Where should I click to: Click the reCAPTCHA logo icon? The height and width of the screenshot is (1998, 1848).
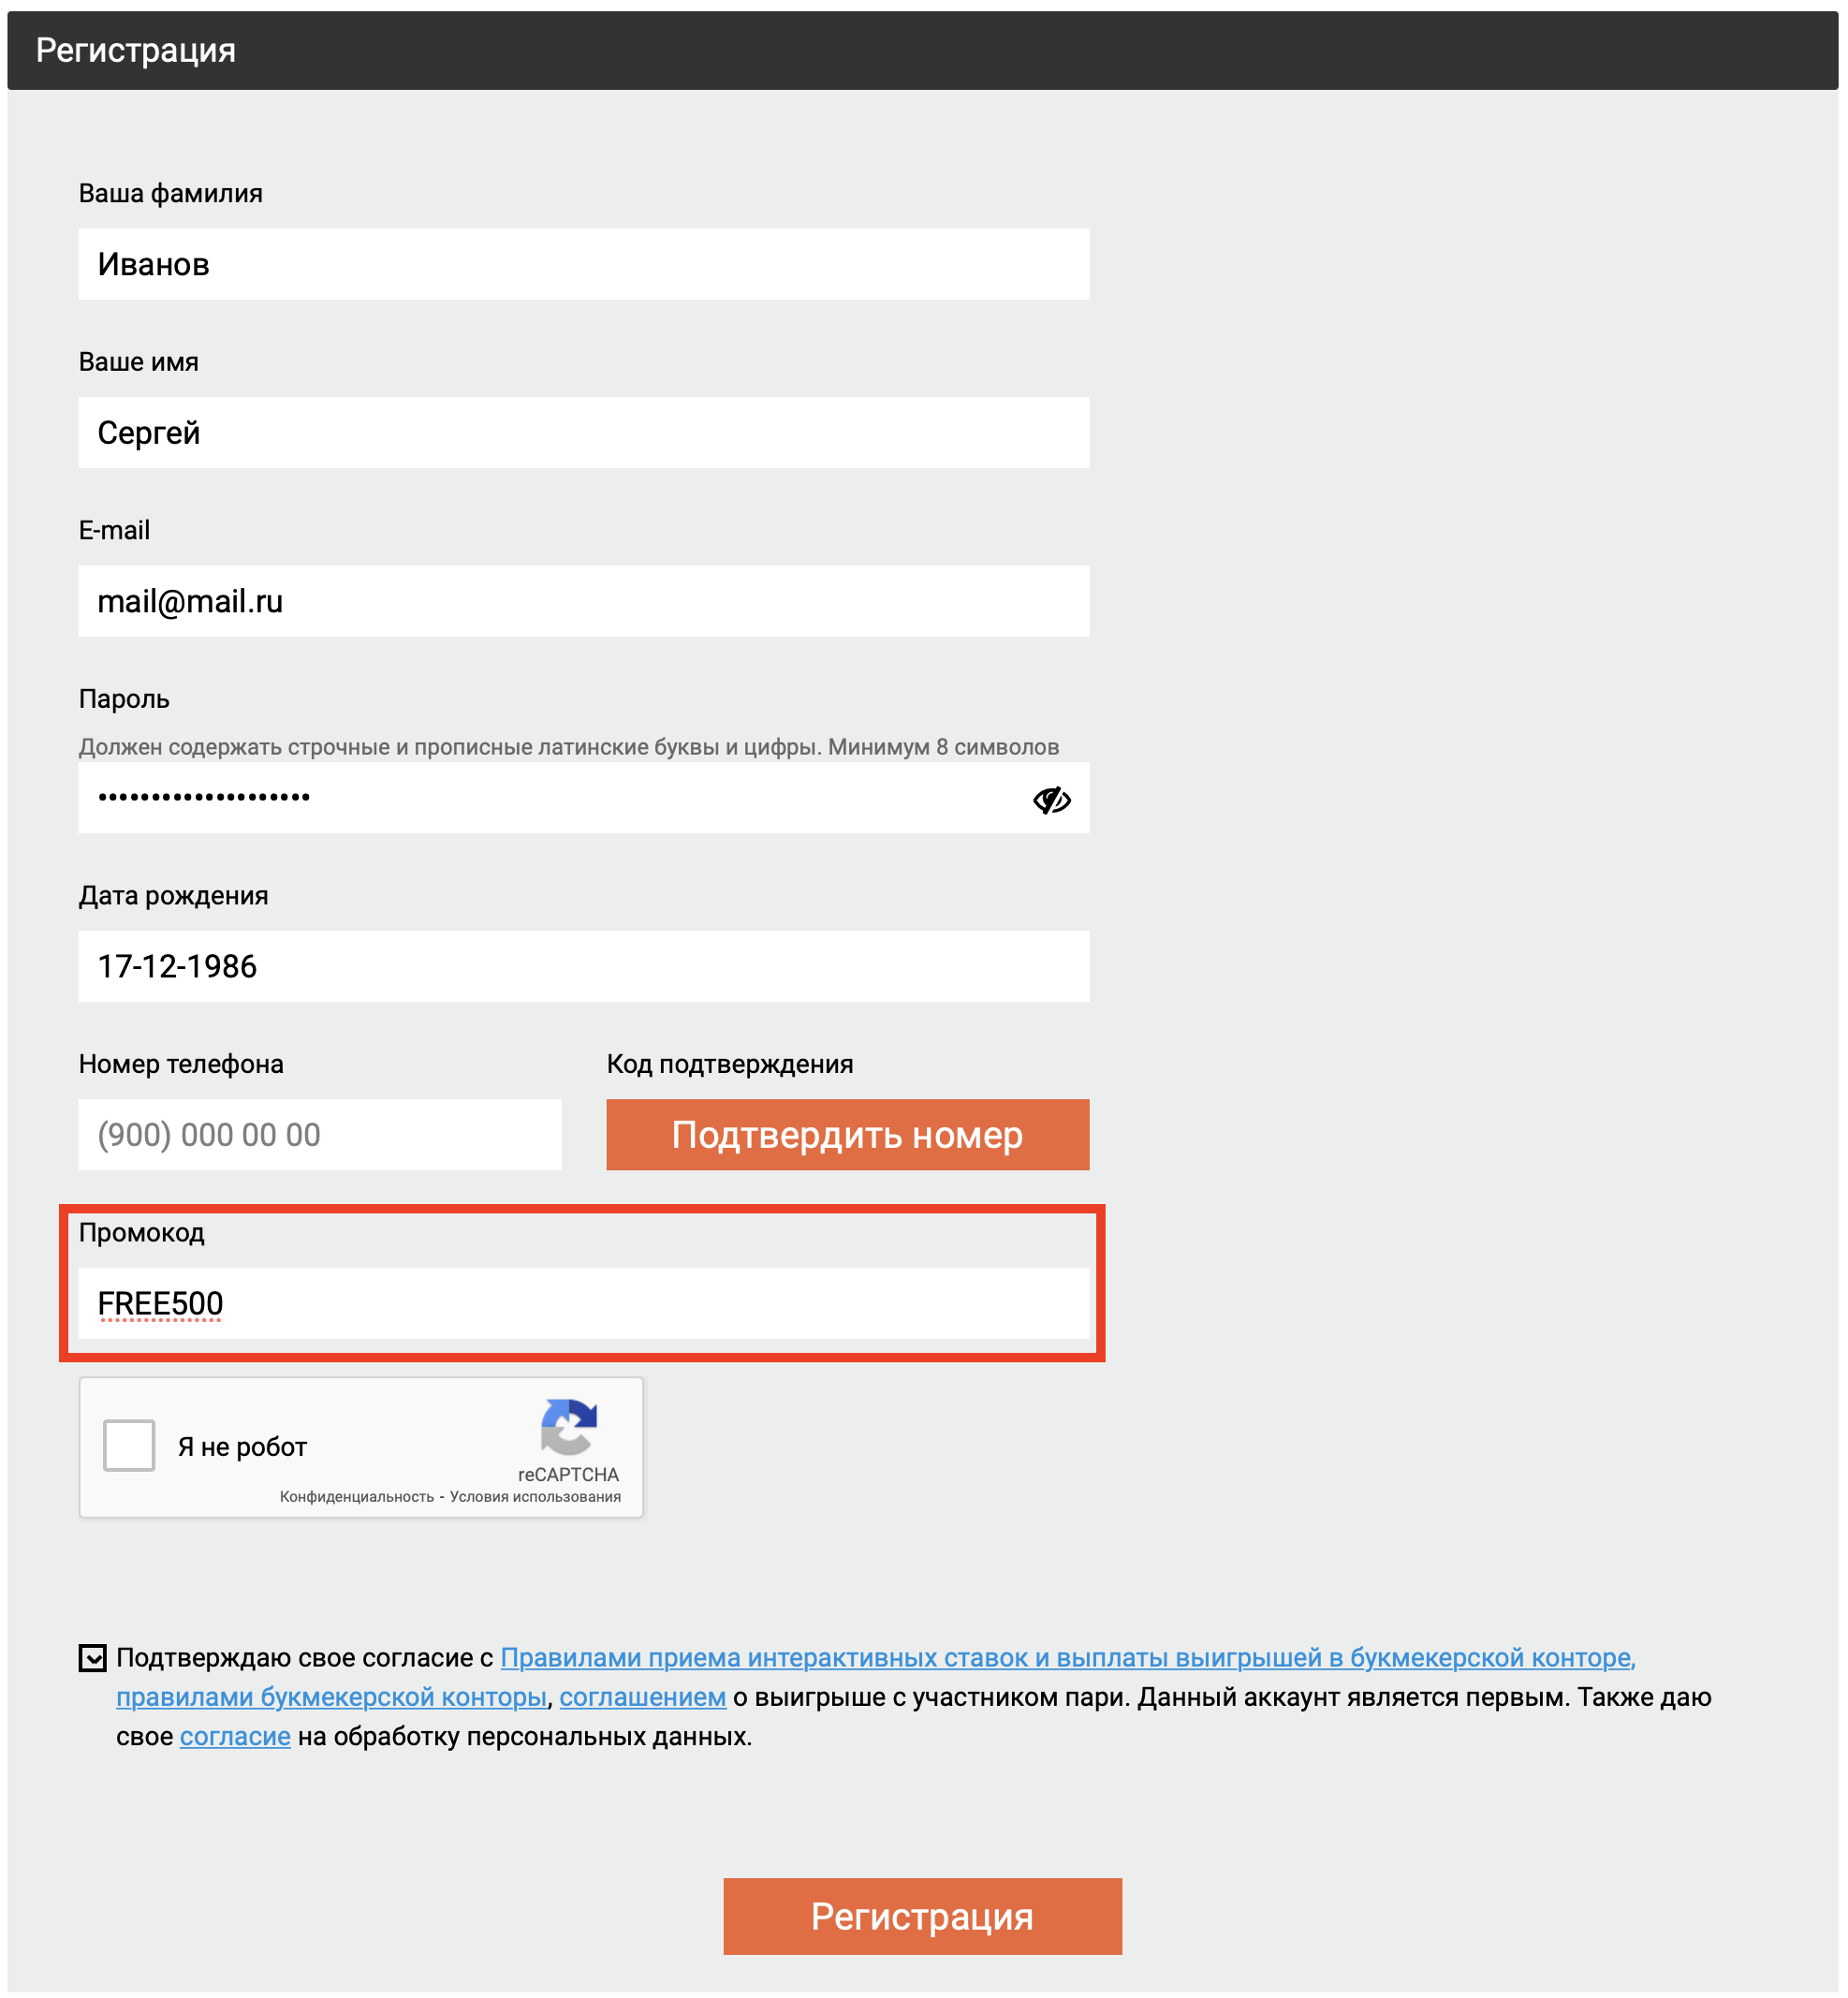pyautogui.click(x=568, y=1426)
